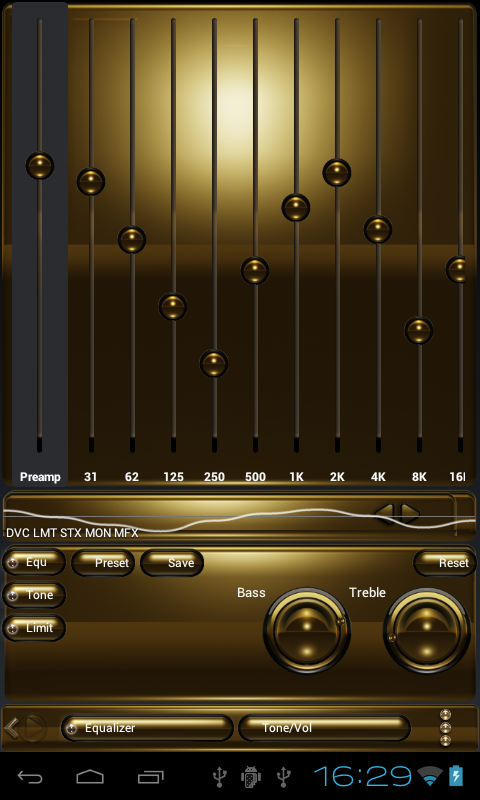
Task: Click the 16K band slider knob
Action: (x=456, y=269)
